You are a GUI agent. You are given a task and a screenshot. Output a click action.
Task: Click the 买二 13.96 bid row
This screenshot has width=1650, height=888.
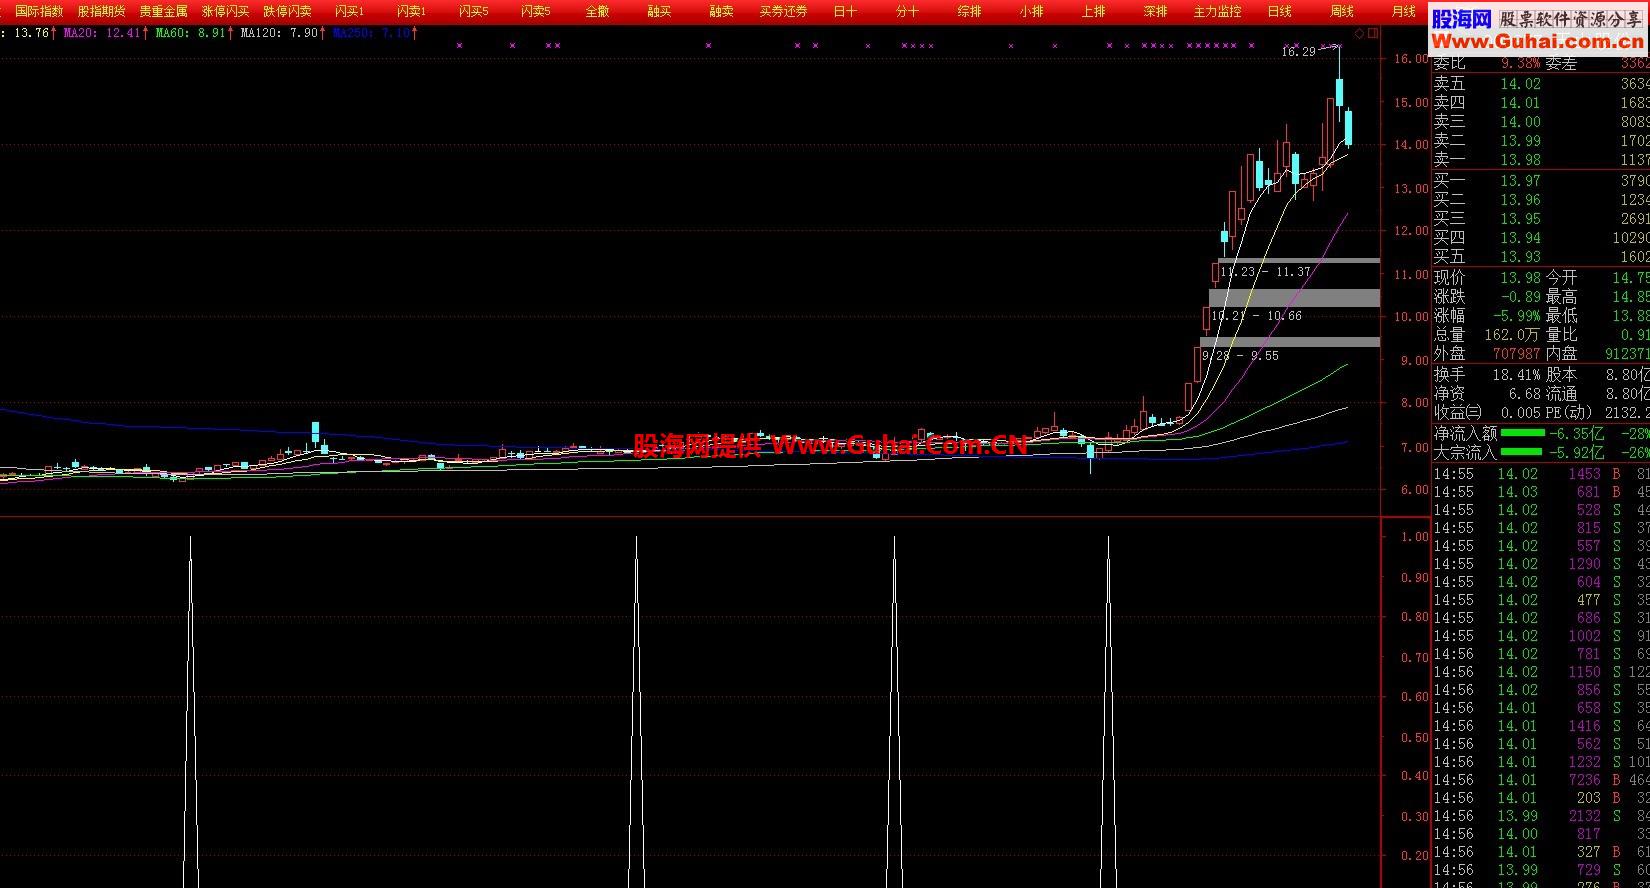pos(1540,200)
